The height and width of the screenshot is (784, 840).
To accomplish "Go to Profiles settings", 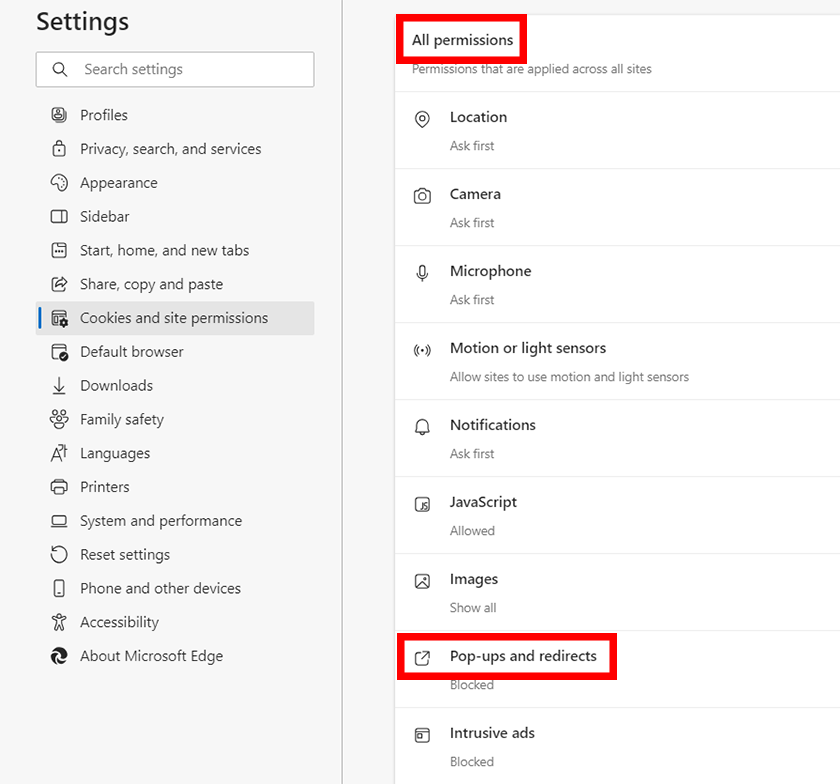I will coord(104,115).
